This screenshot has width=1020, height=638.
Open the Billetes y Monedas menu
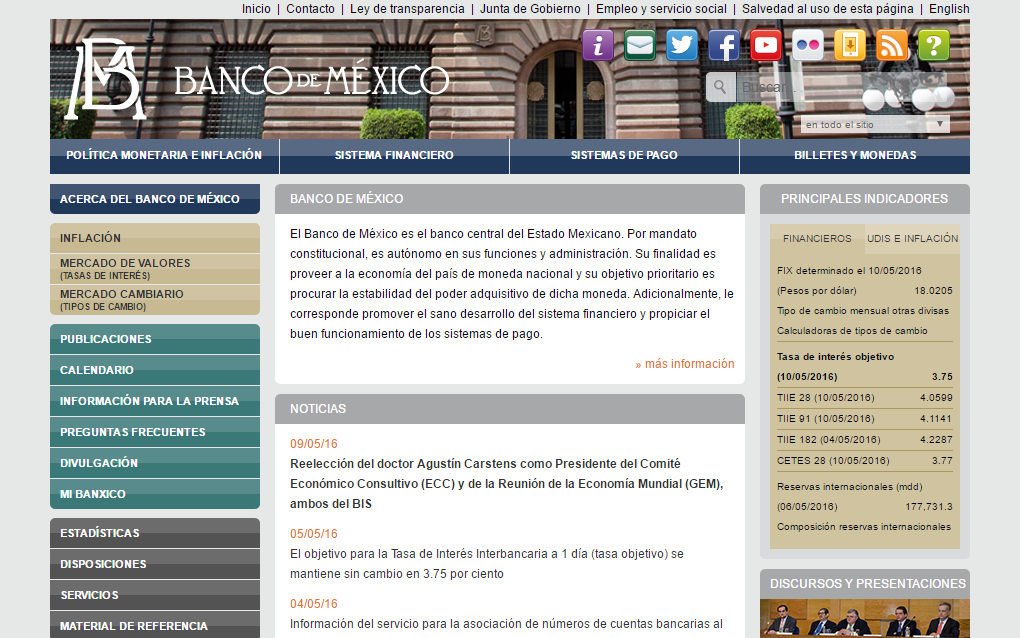855,155
